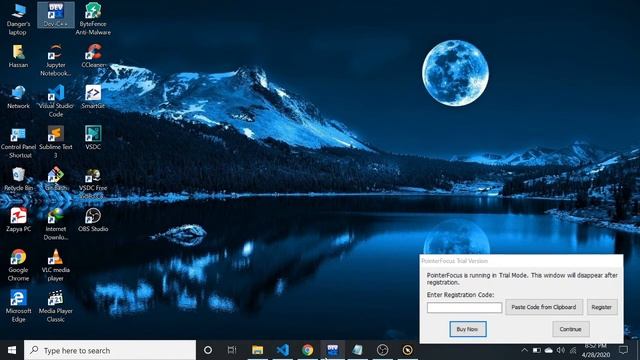Viewport: 640px width, 360px height.
Task: Open the taskbar clock and date
Action: (x=596, y=351)
